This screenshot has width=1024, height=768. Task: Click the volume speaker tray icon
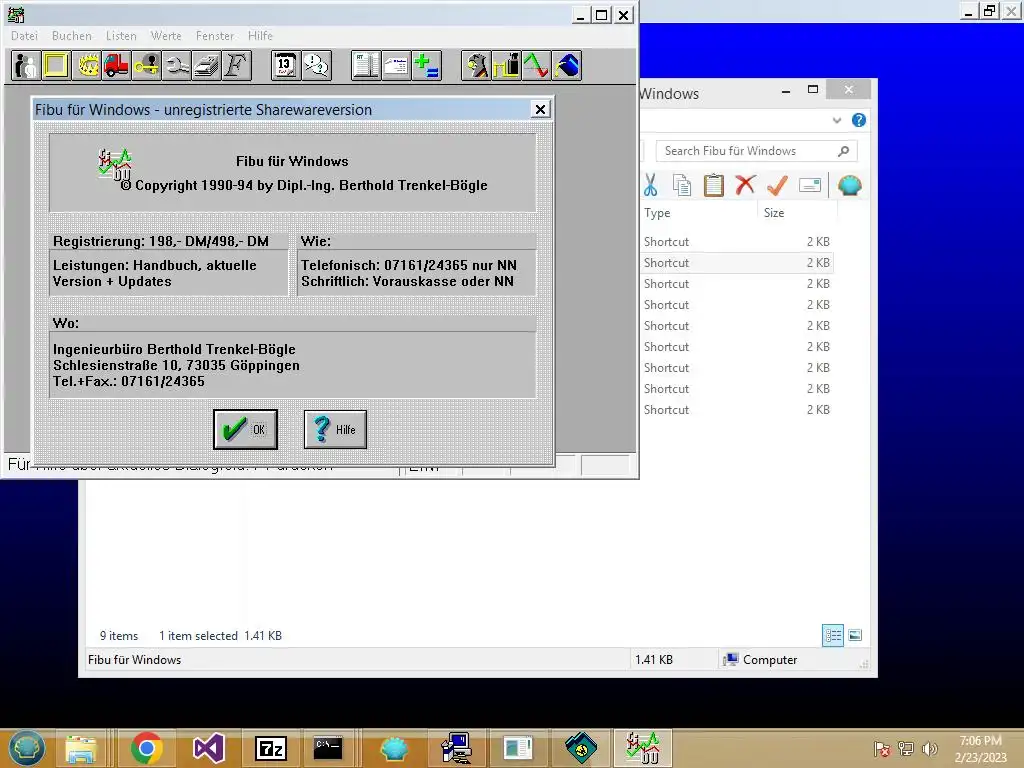929,748
